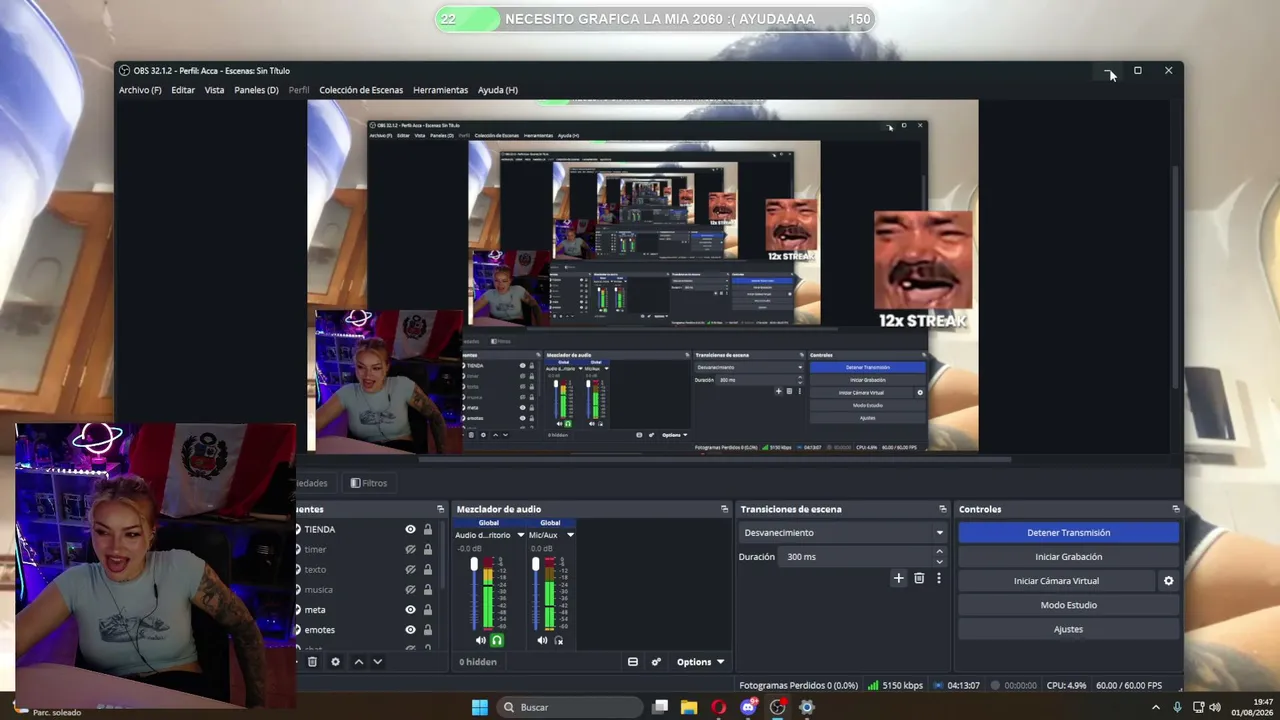This screenshot has height=720, width=1280.
Task: Open Ayuda (H) menu
Action: (498, 90)
